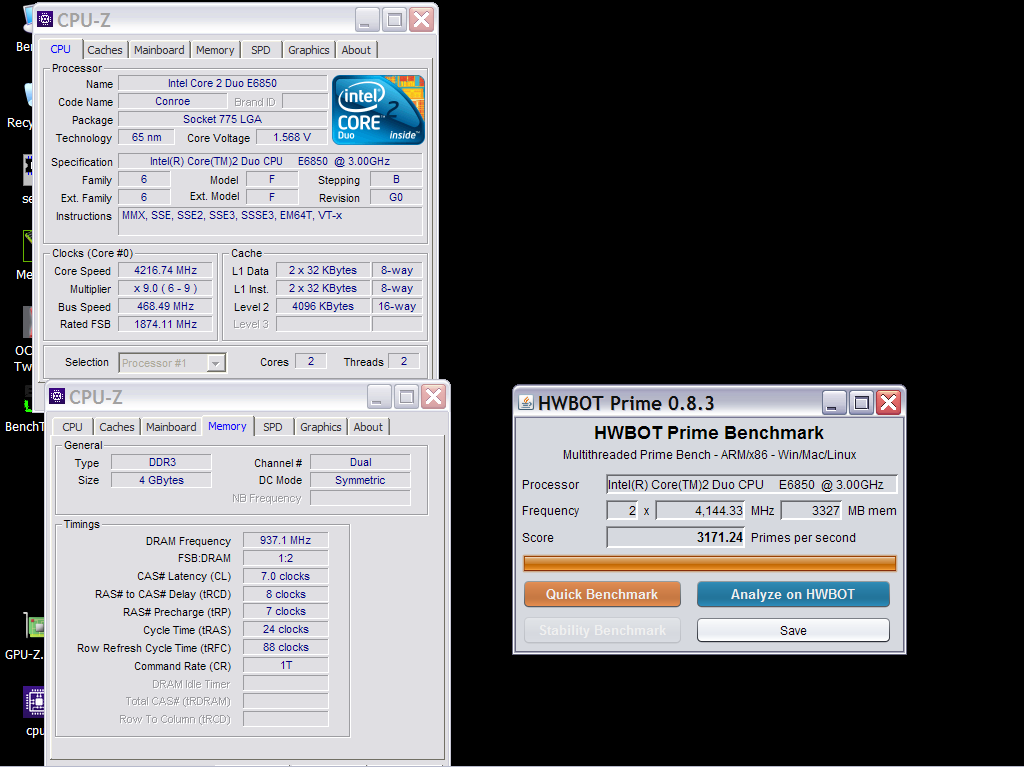
Task: Click the 3171.24 score field
Action: [x=676, y=537]
